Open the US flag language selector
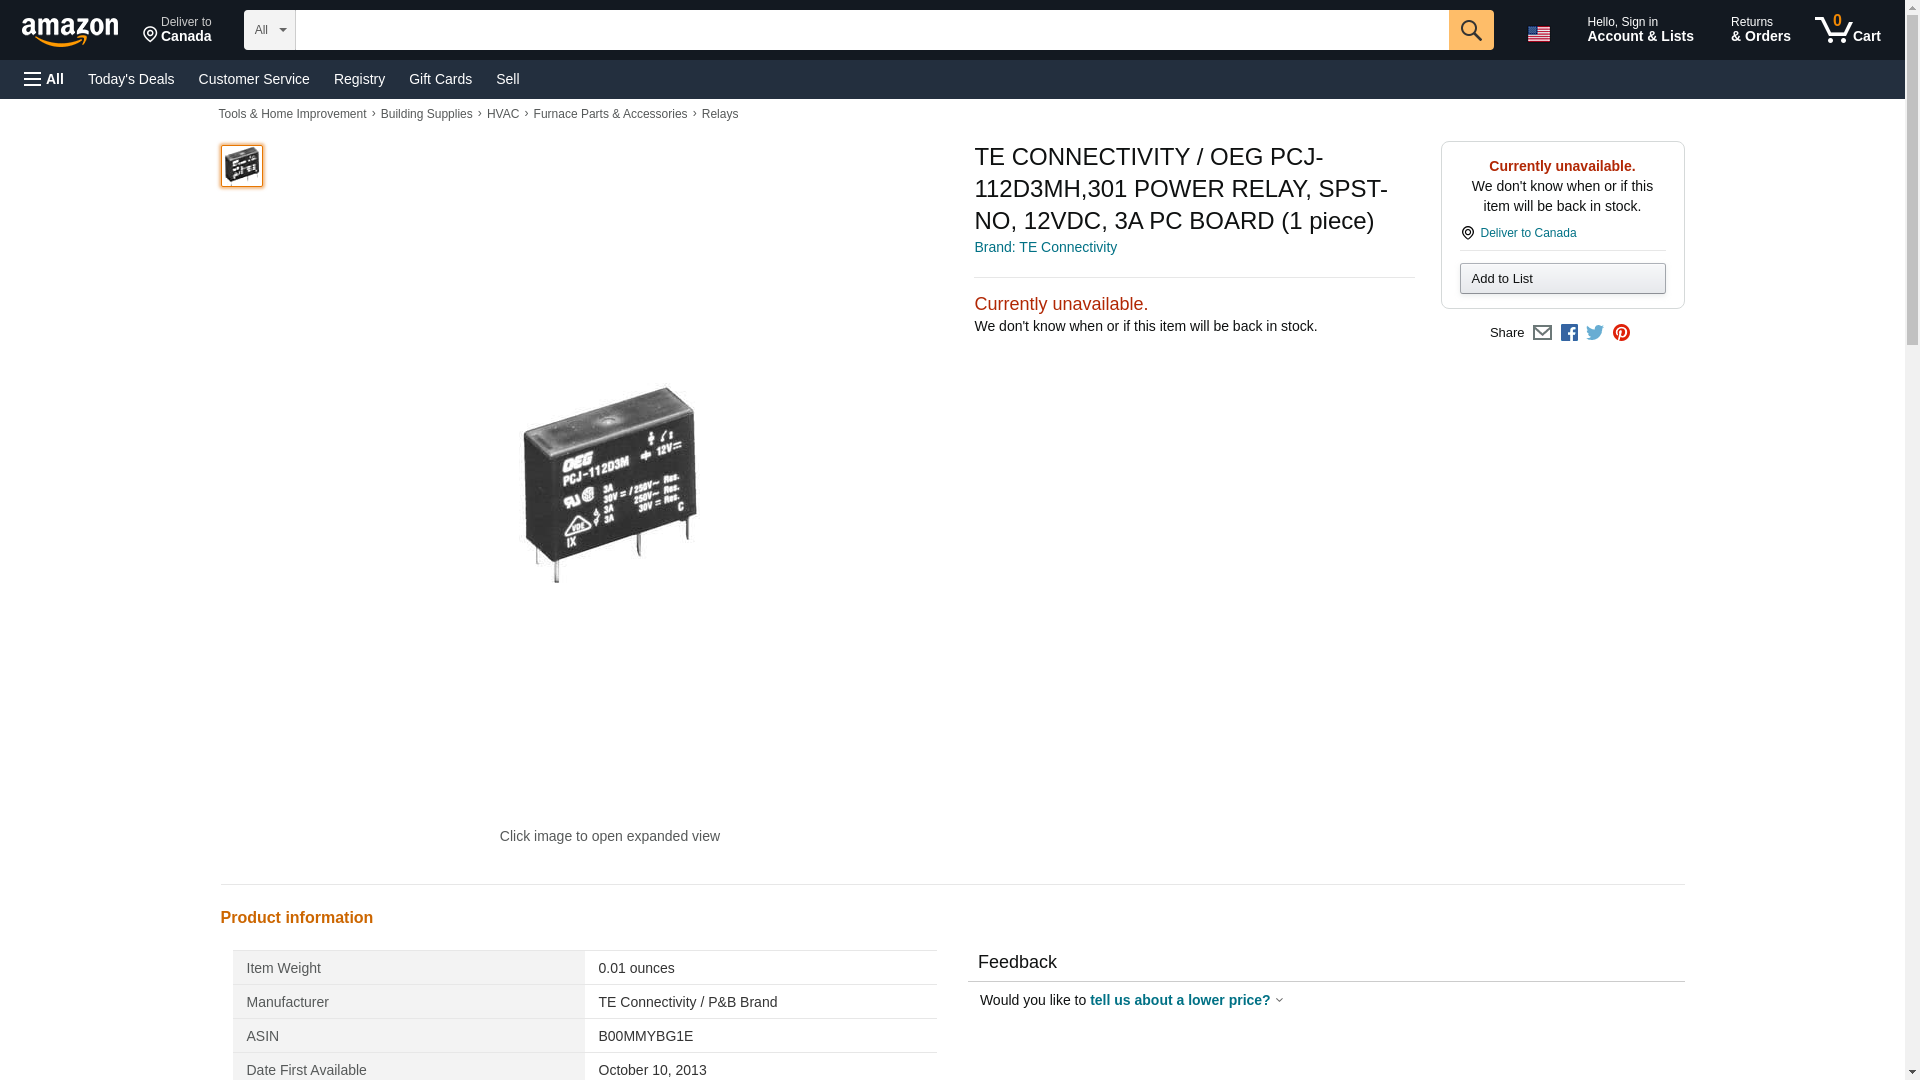This screenshot has width=1920, height=1080. point(1538,33)
